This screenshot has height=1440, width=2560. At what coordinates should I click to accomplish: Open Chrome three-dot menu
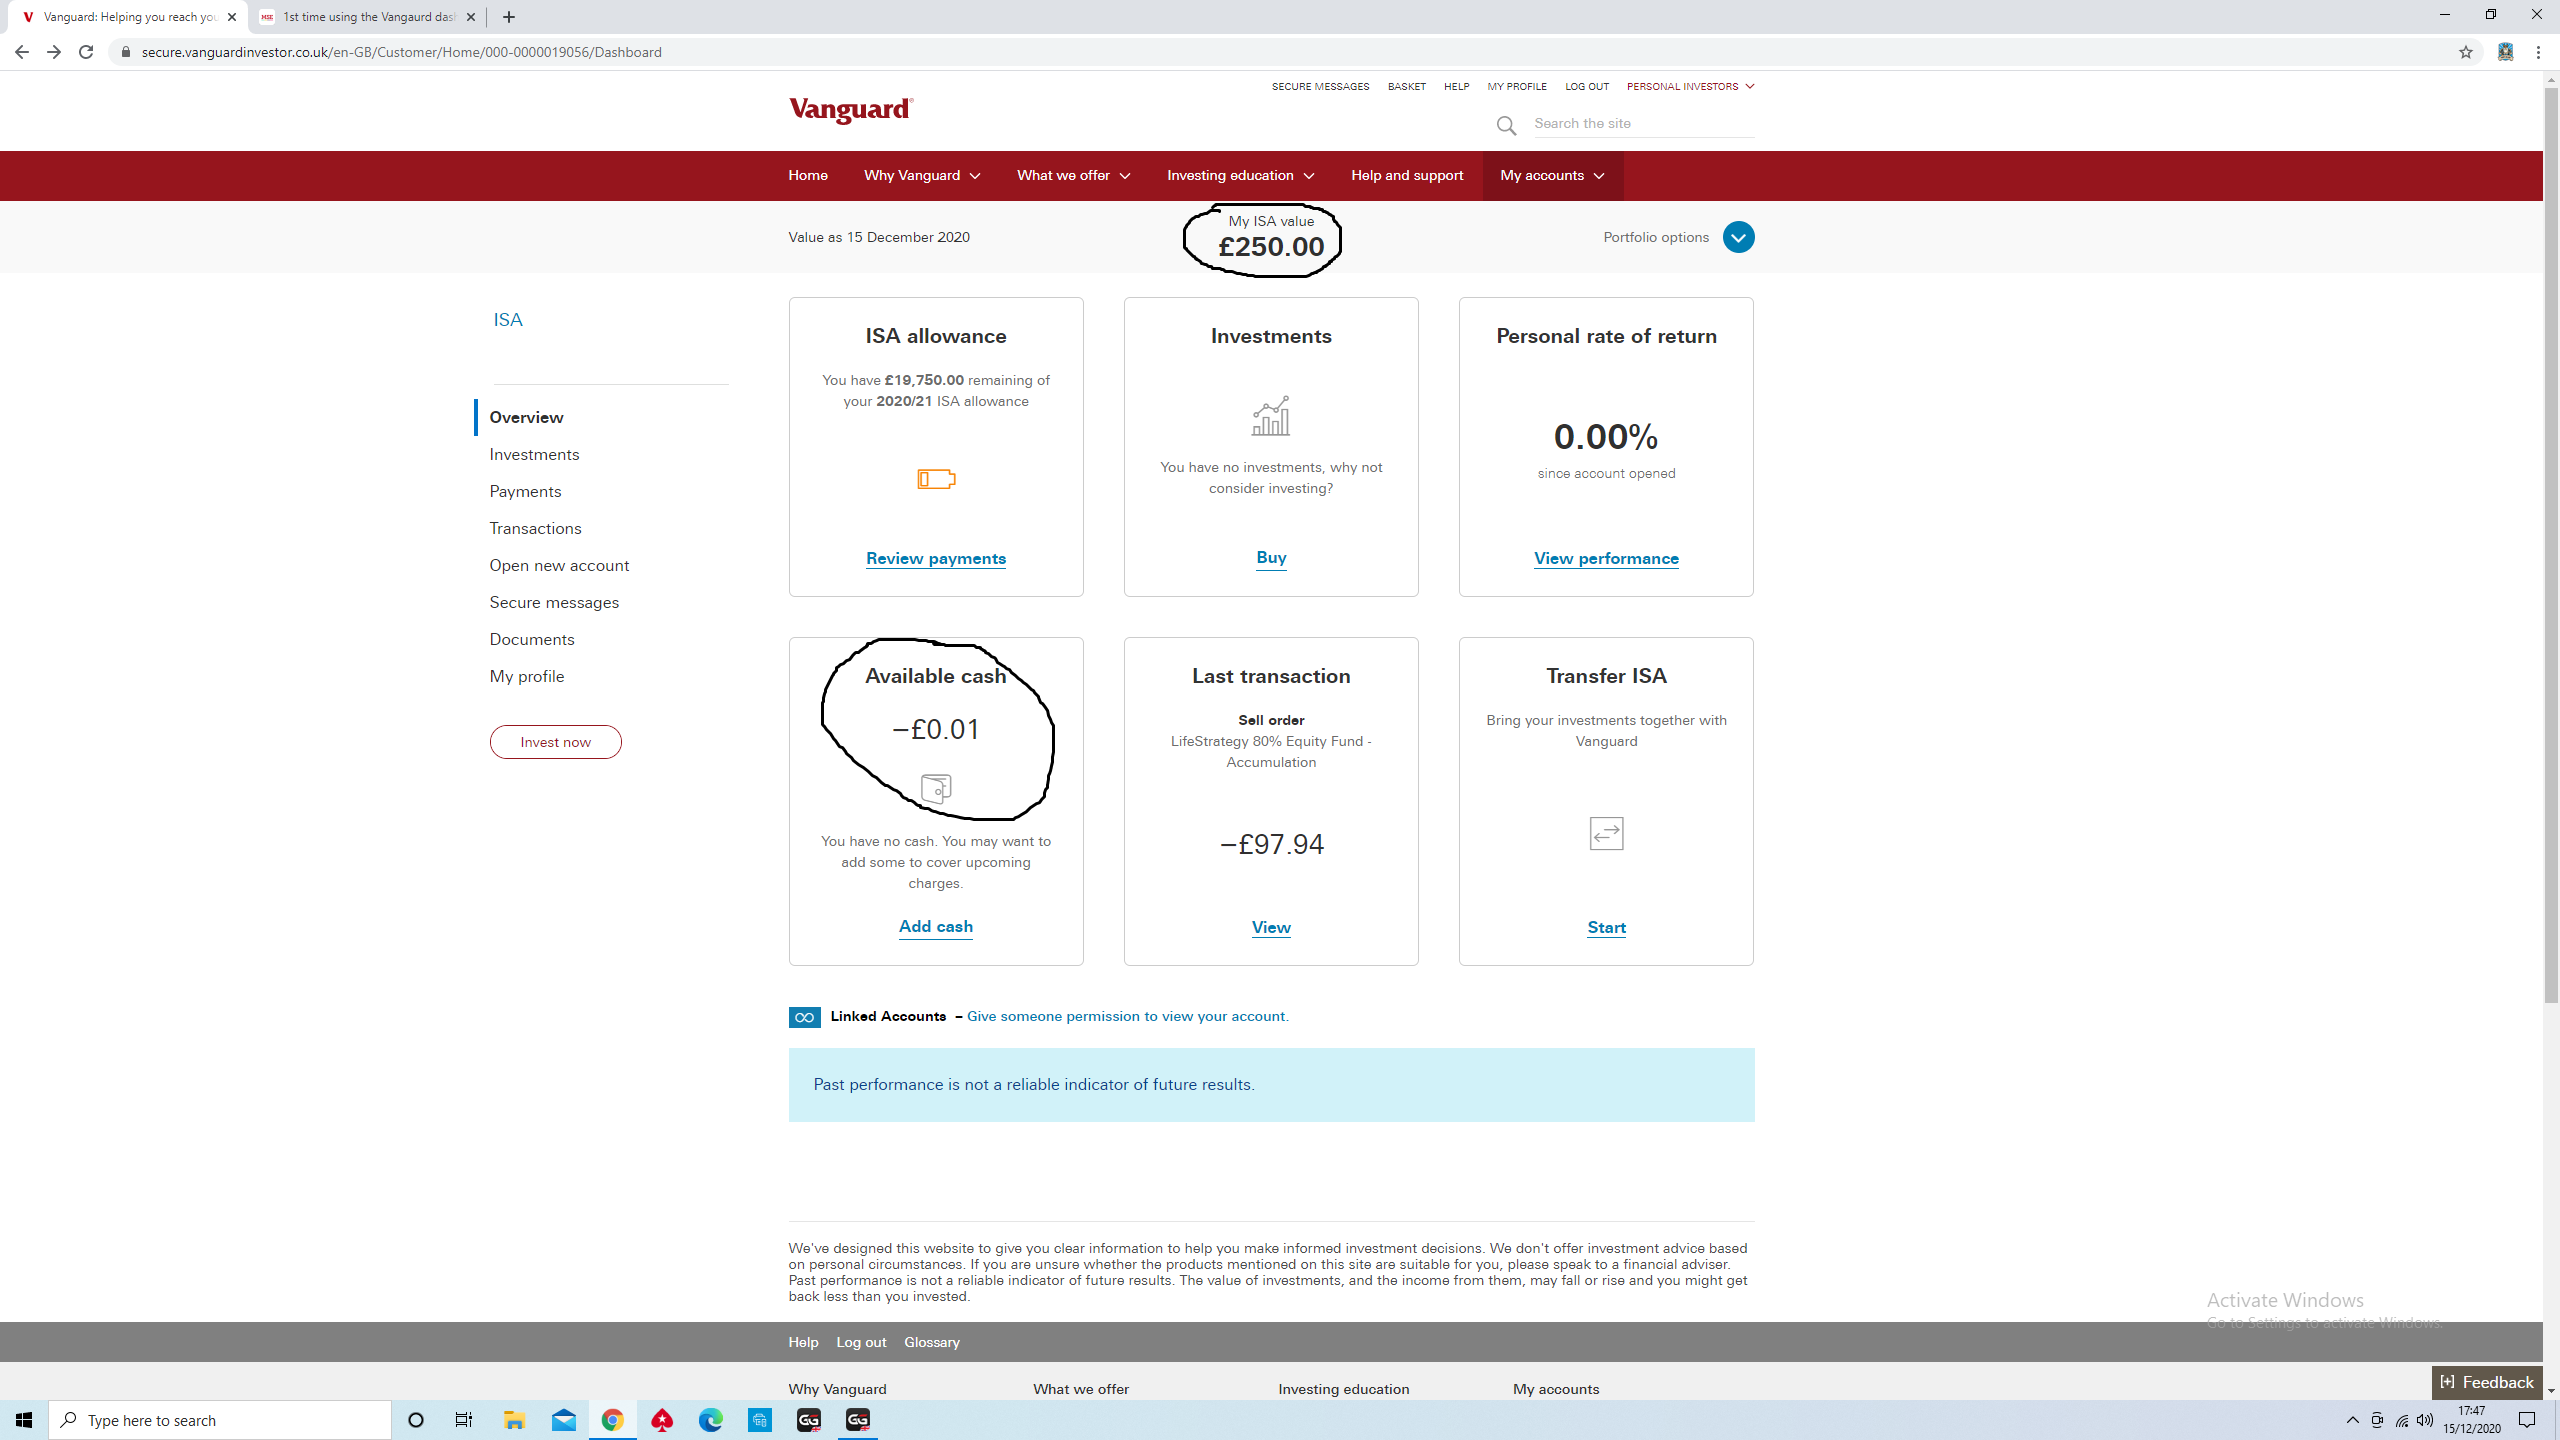click(2539, 52)
